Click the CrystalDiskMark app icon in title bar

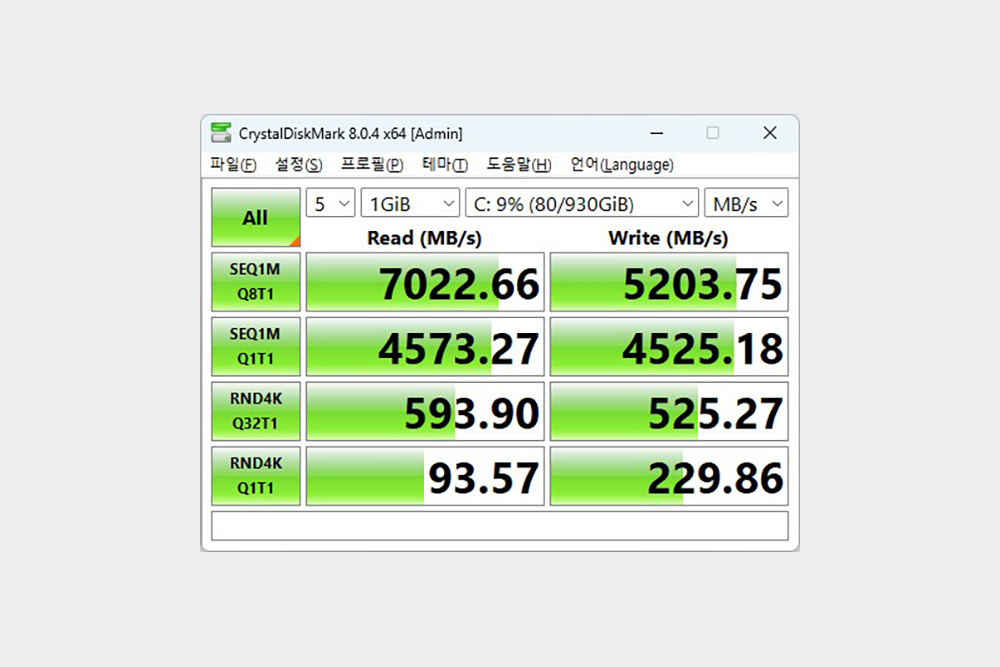[221, 133]
